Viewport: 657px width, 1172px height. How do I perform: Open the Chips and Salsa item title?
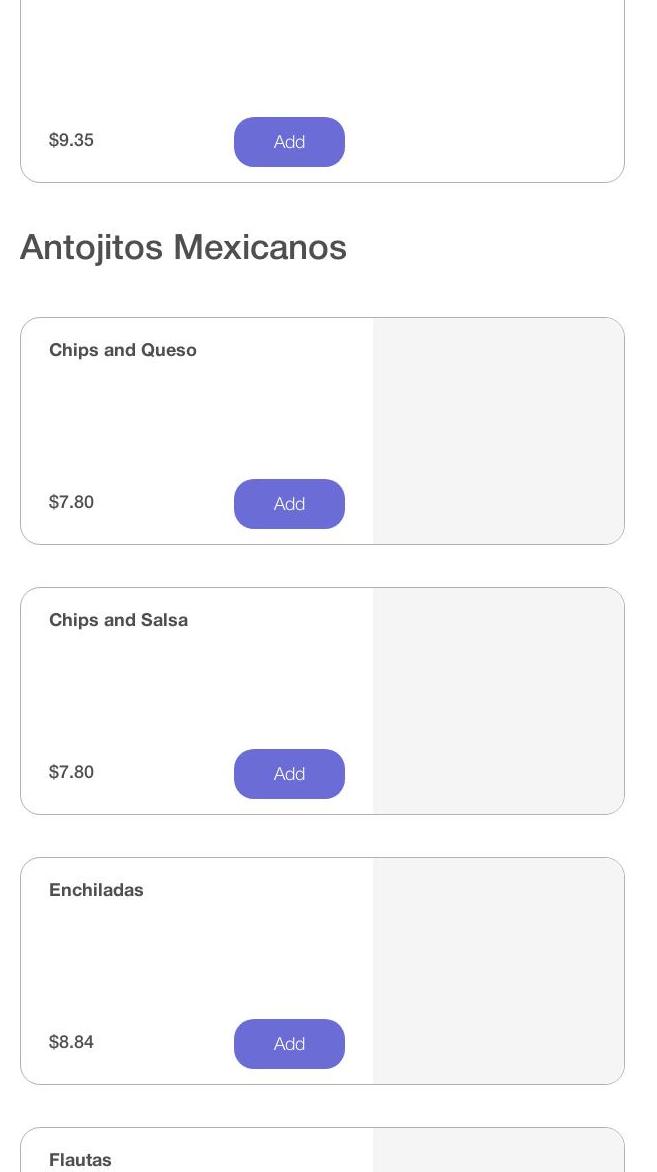click(118, 620)
